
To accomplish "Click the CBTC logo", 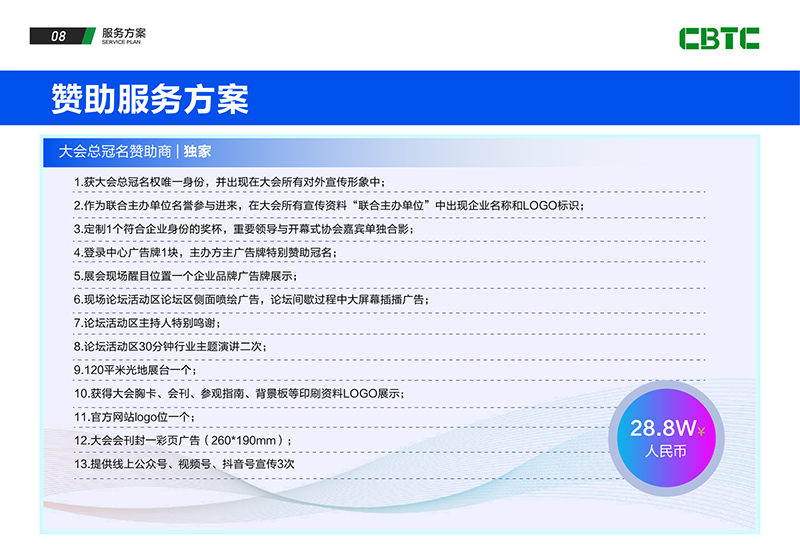I will 719,38.
